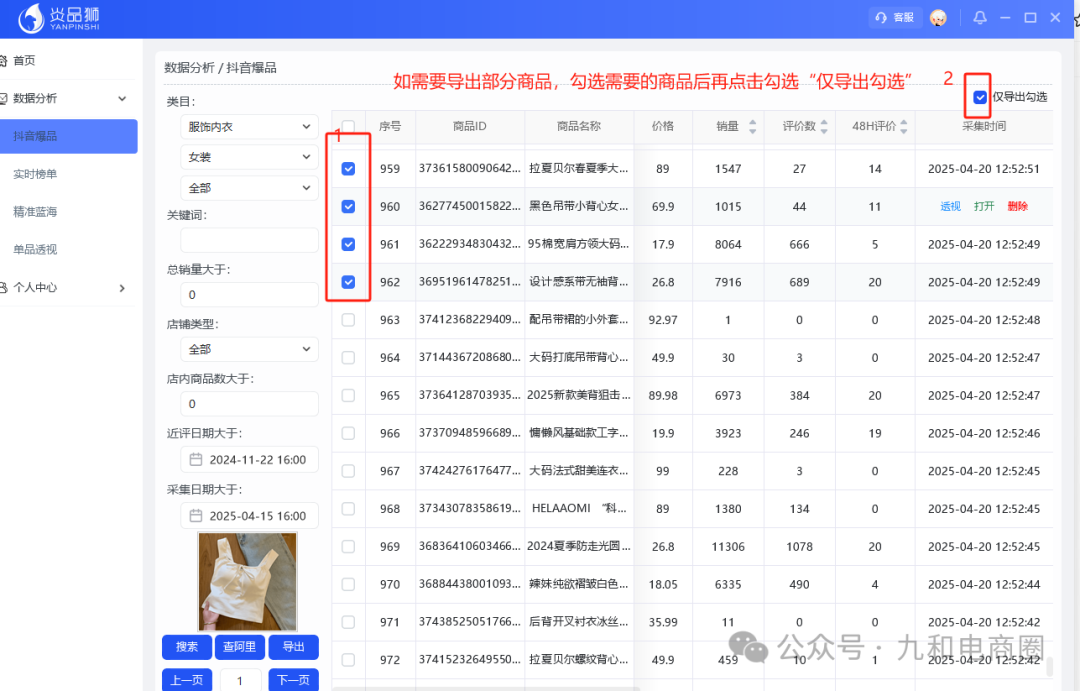
Task: Open the 服饰内衣 category dropdown
Action: tap(248, 127)
